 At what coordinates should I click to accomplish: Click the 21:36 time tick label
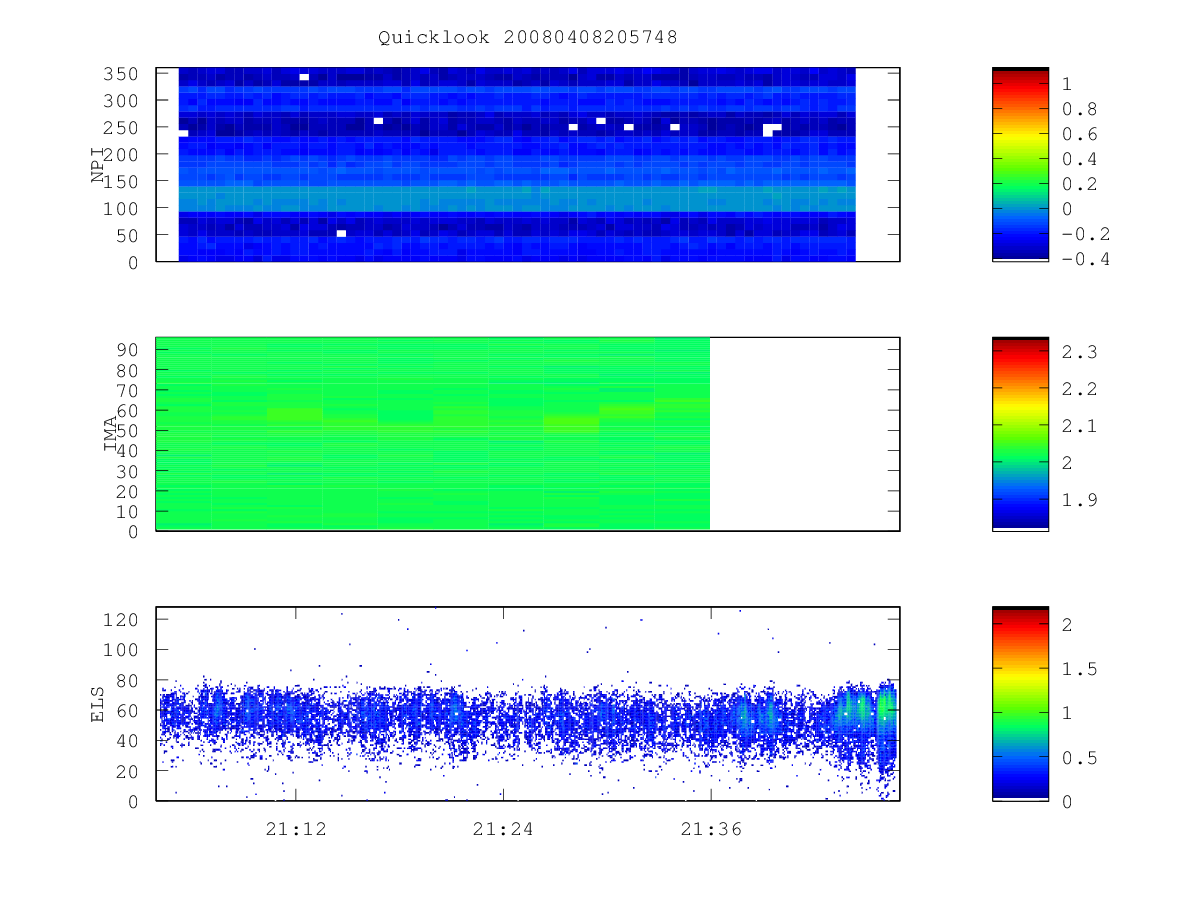pos(710,829)
